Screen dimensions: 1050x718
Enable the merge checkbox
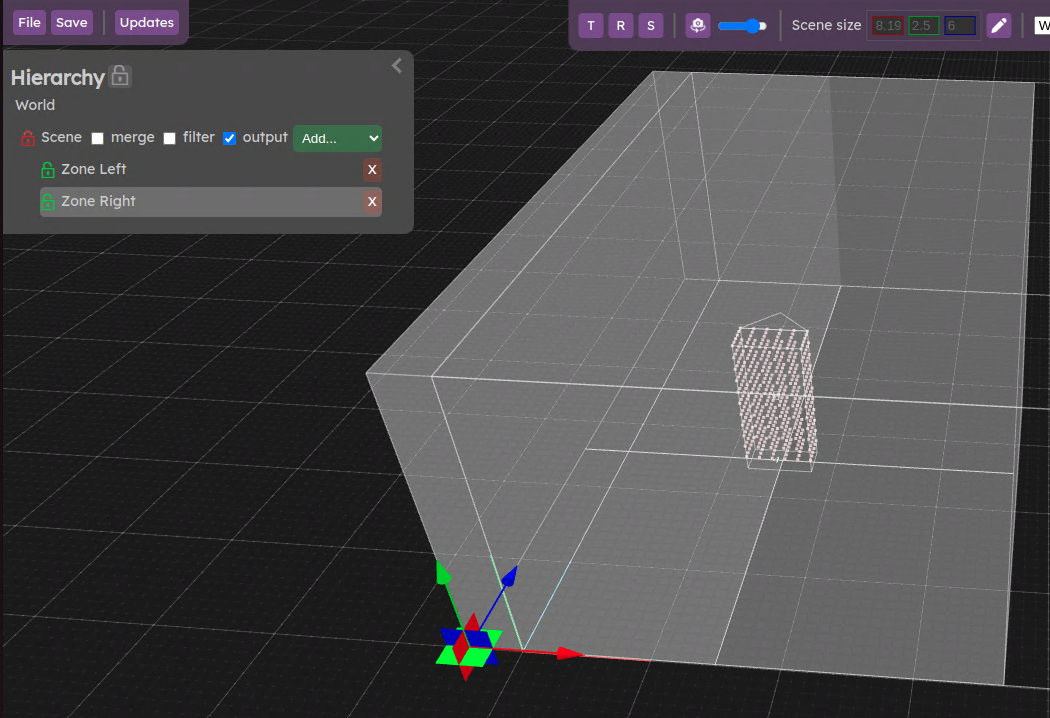tap(98, 138)
